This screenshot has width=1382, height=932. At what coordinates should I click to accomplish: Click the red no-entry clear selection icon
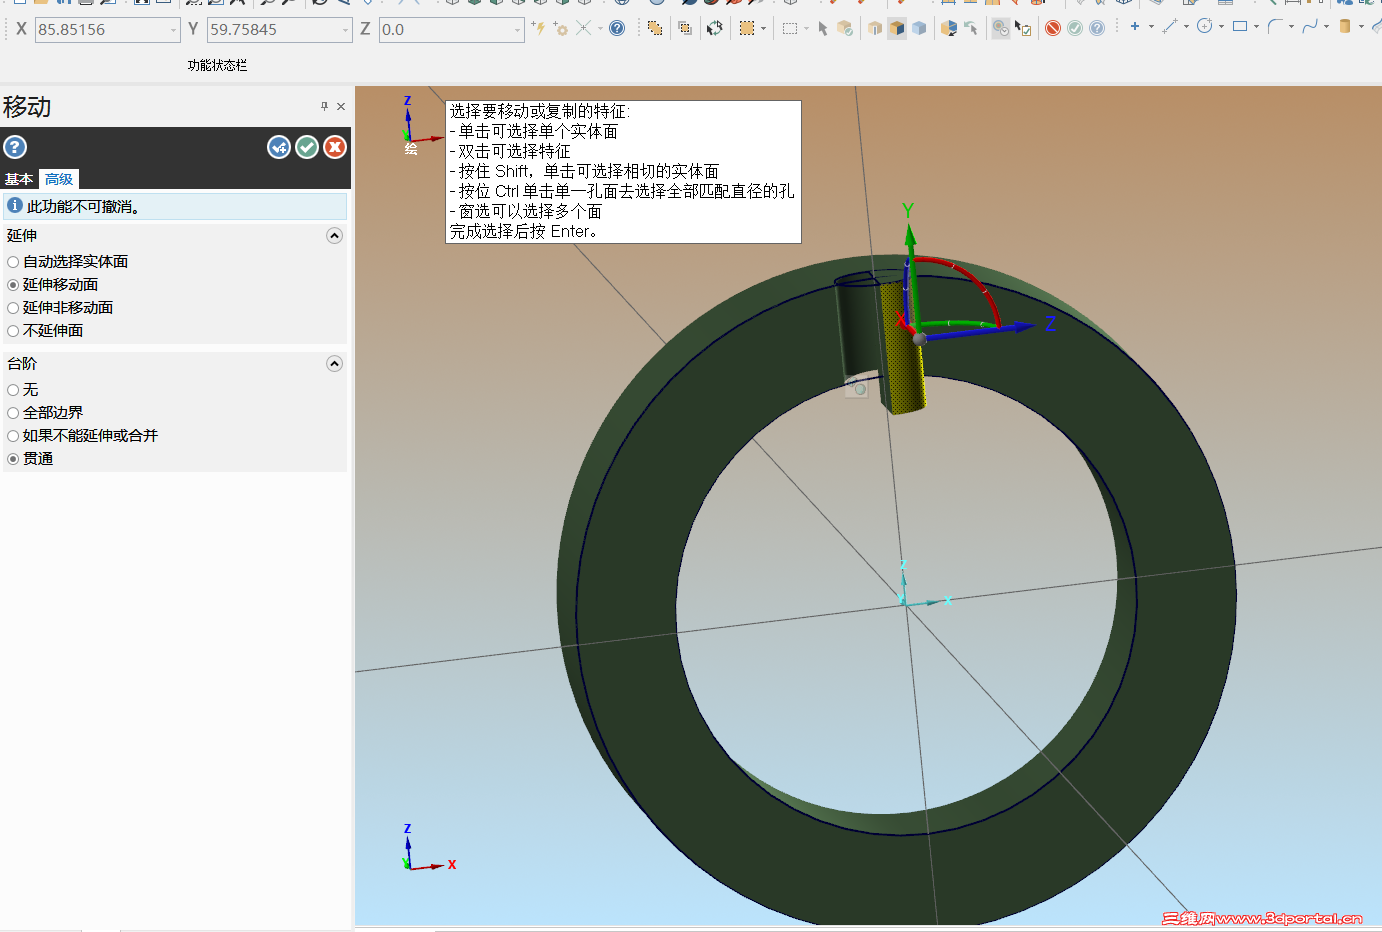[x=1053, y=28]
